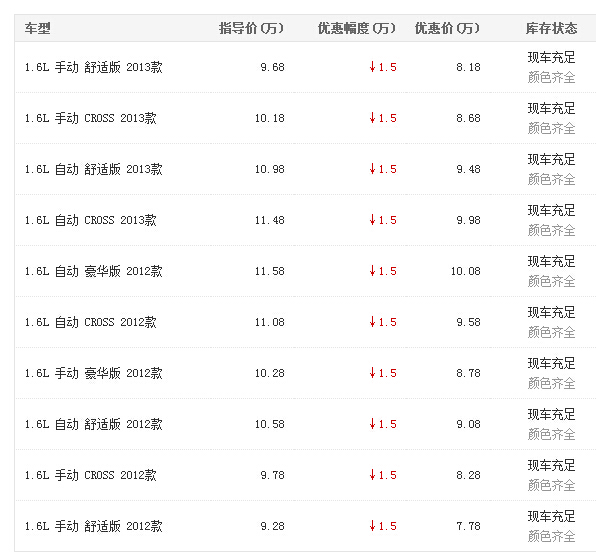The height and width of the screenshot is (554, 596).
Task: Select the 指导价(万) column header
Action: (x=251, y=28)
